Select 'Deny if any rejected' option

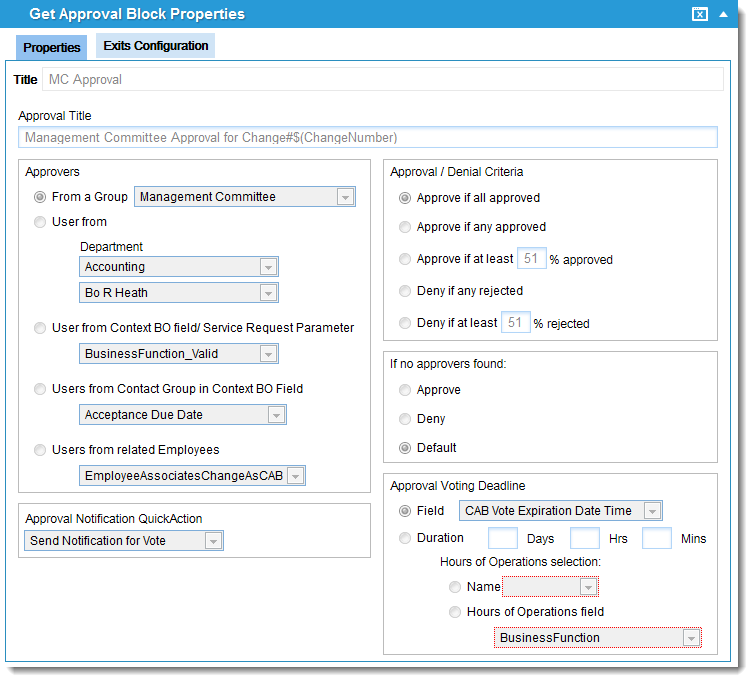(405, 291)
